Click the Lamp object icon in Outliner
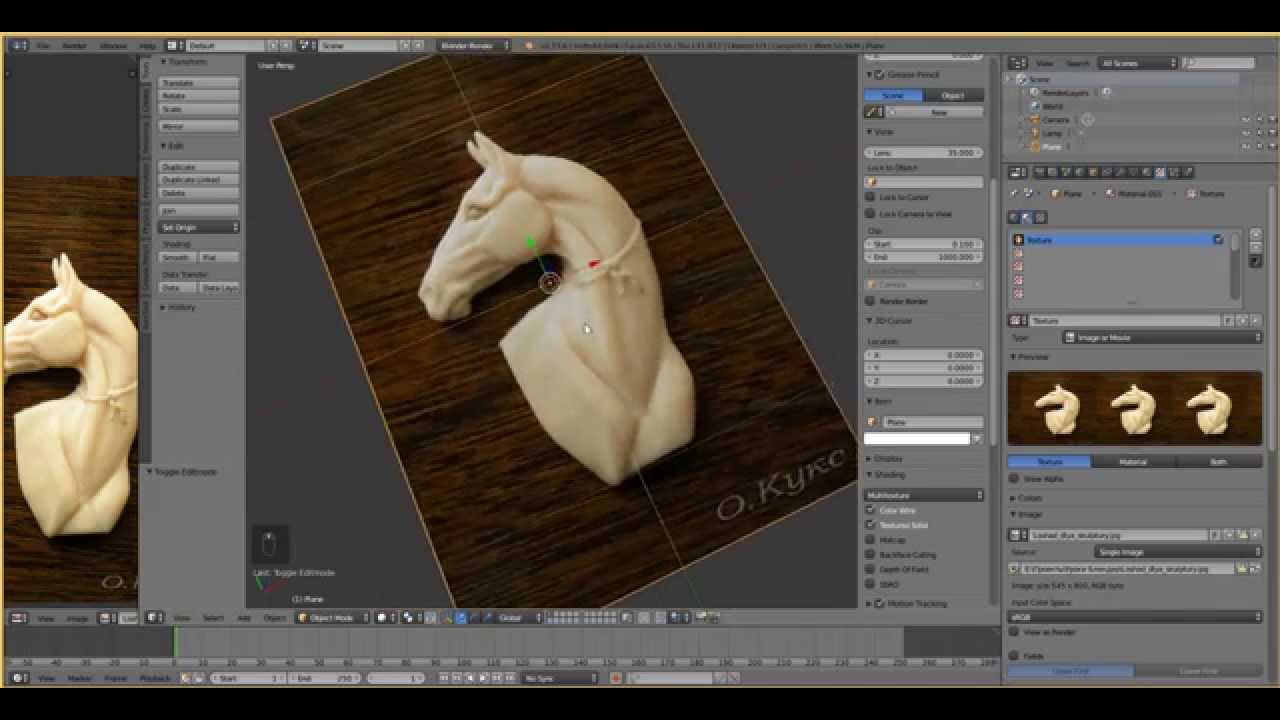This screenshot has height=720, width=1280. (1035, 132)
